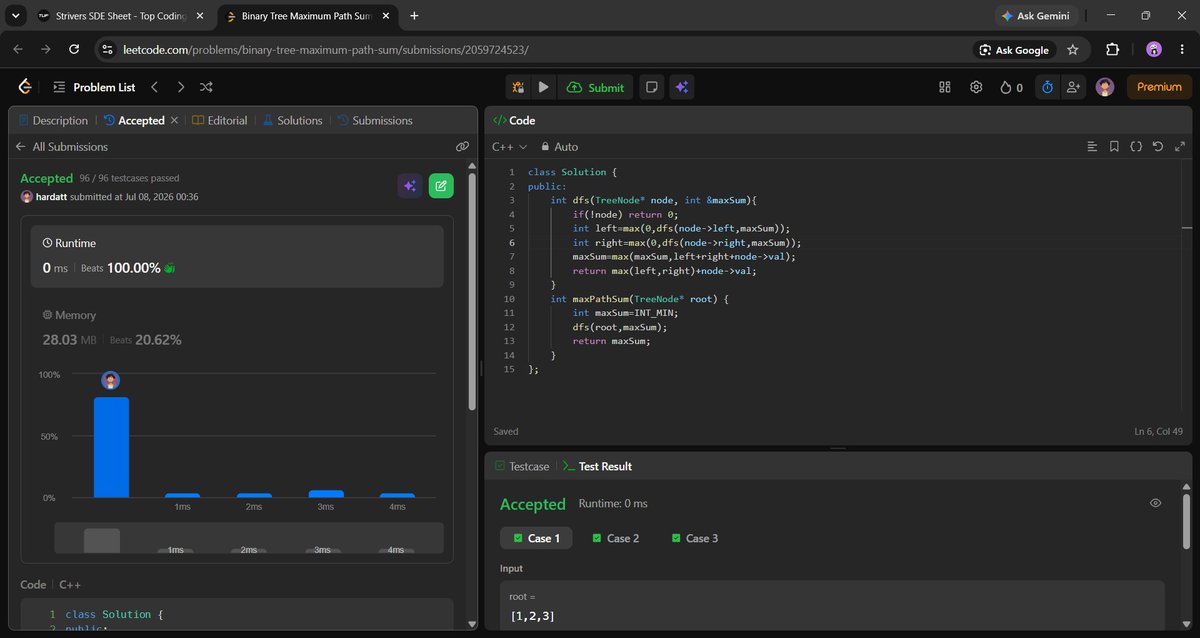
Task: Expand editor to fullscreen
Action: [1181, 147]
